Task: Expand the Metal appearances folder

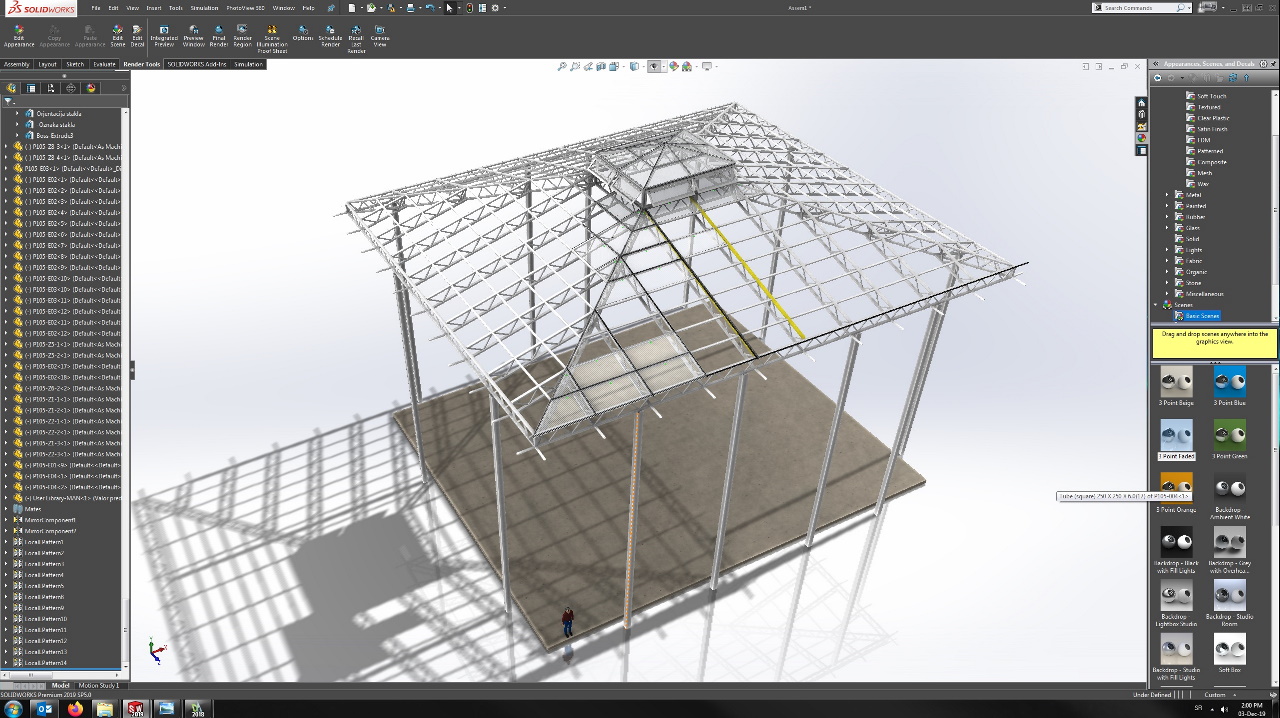Action: pyautogui.click(x=1167, y=195)
